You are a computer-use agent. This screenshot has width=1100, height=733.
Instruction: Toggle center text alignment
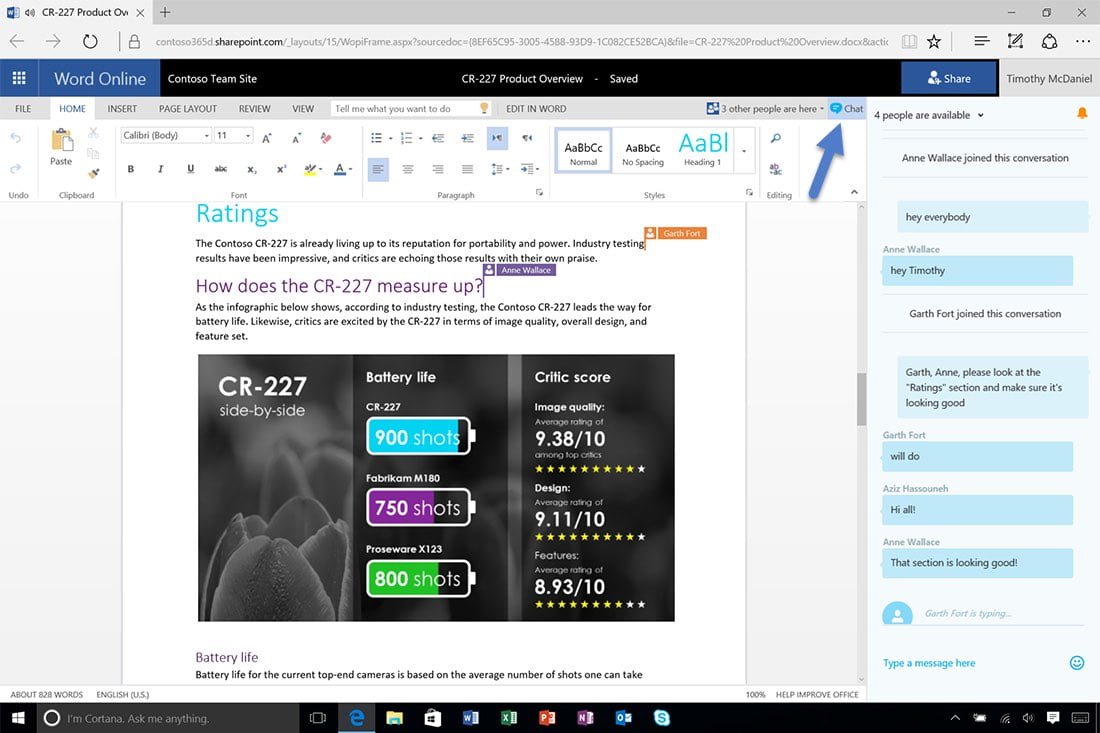[x=407, y=169]
